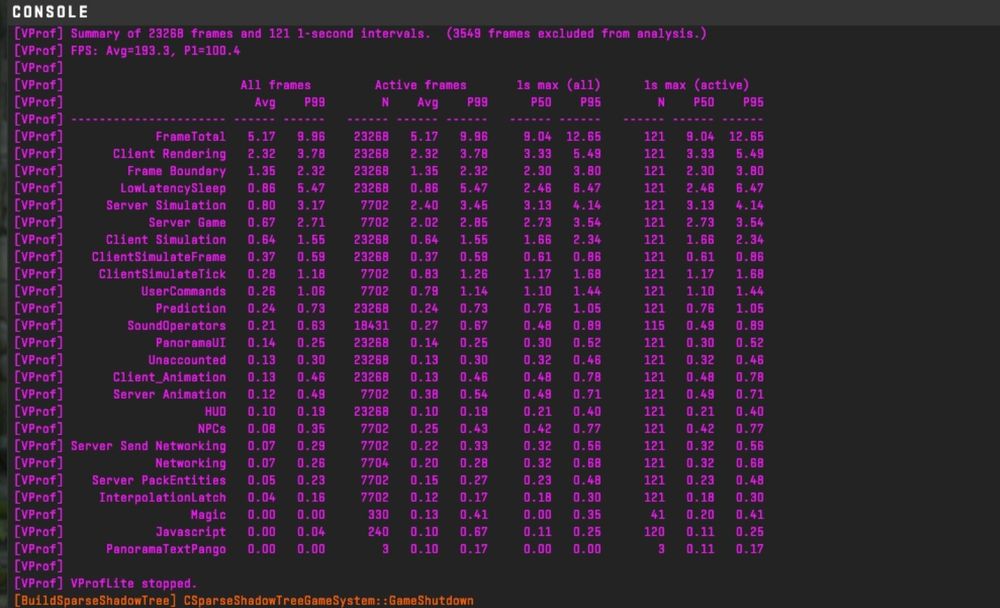The height and width of the screenshot is (608, 1000).
Task: Click the 18431 count in SoundOperators row
Action: click(371, 327)
